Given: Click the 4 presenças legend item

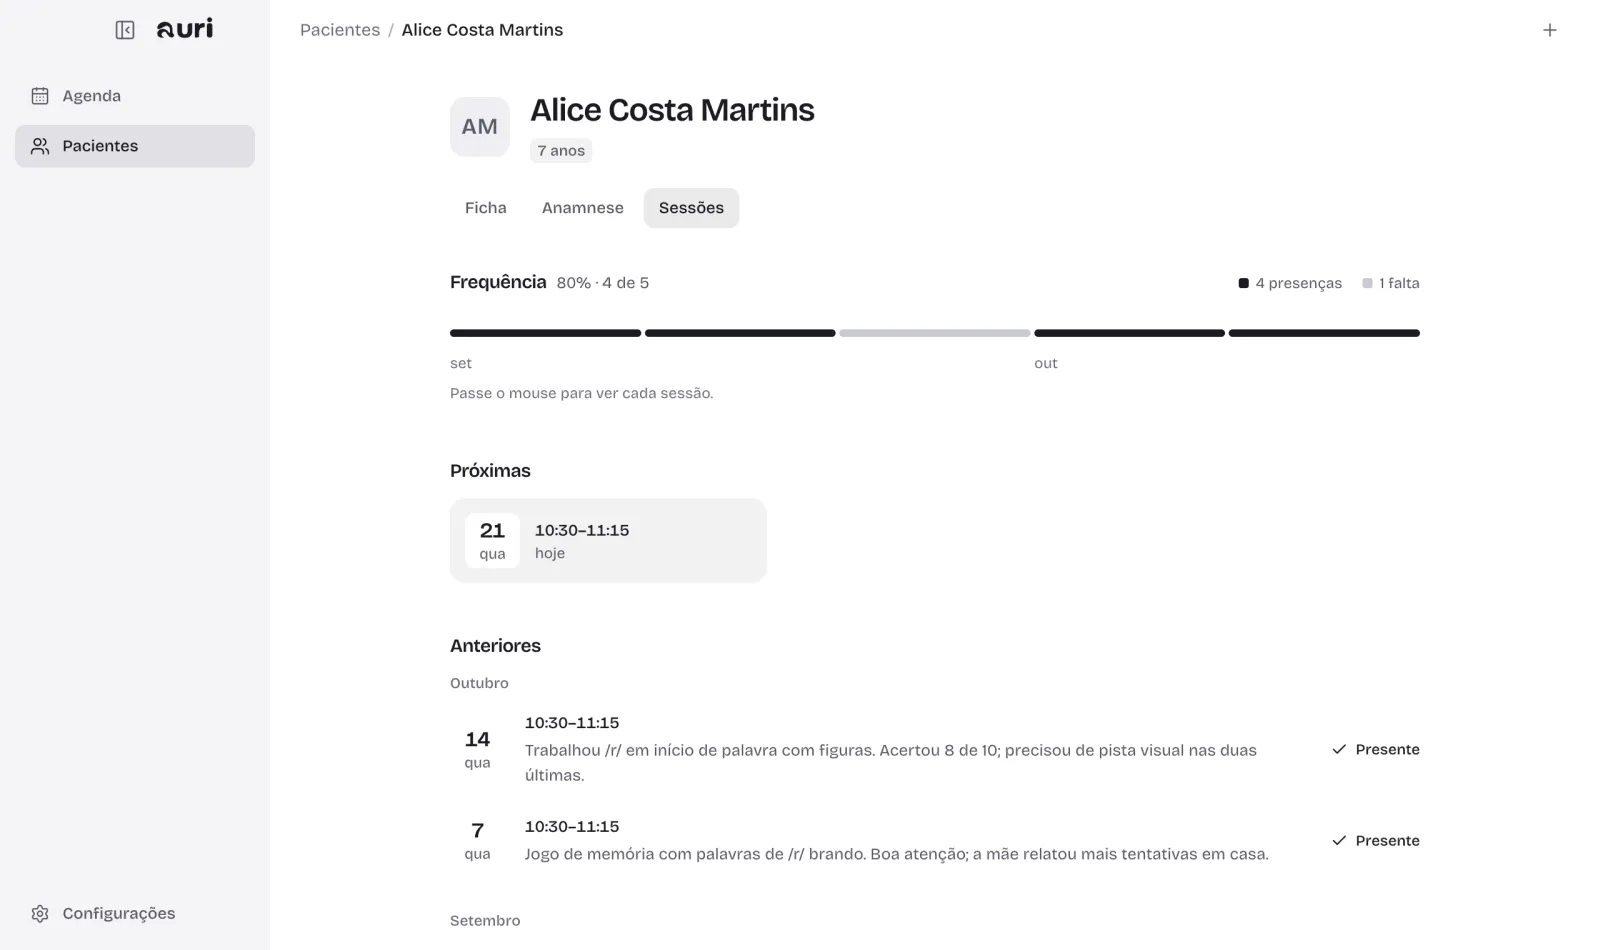Looking at the screenshot, I should click(x=1290, y=283).
